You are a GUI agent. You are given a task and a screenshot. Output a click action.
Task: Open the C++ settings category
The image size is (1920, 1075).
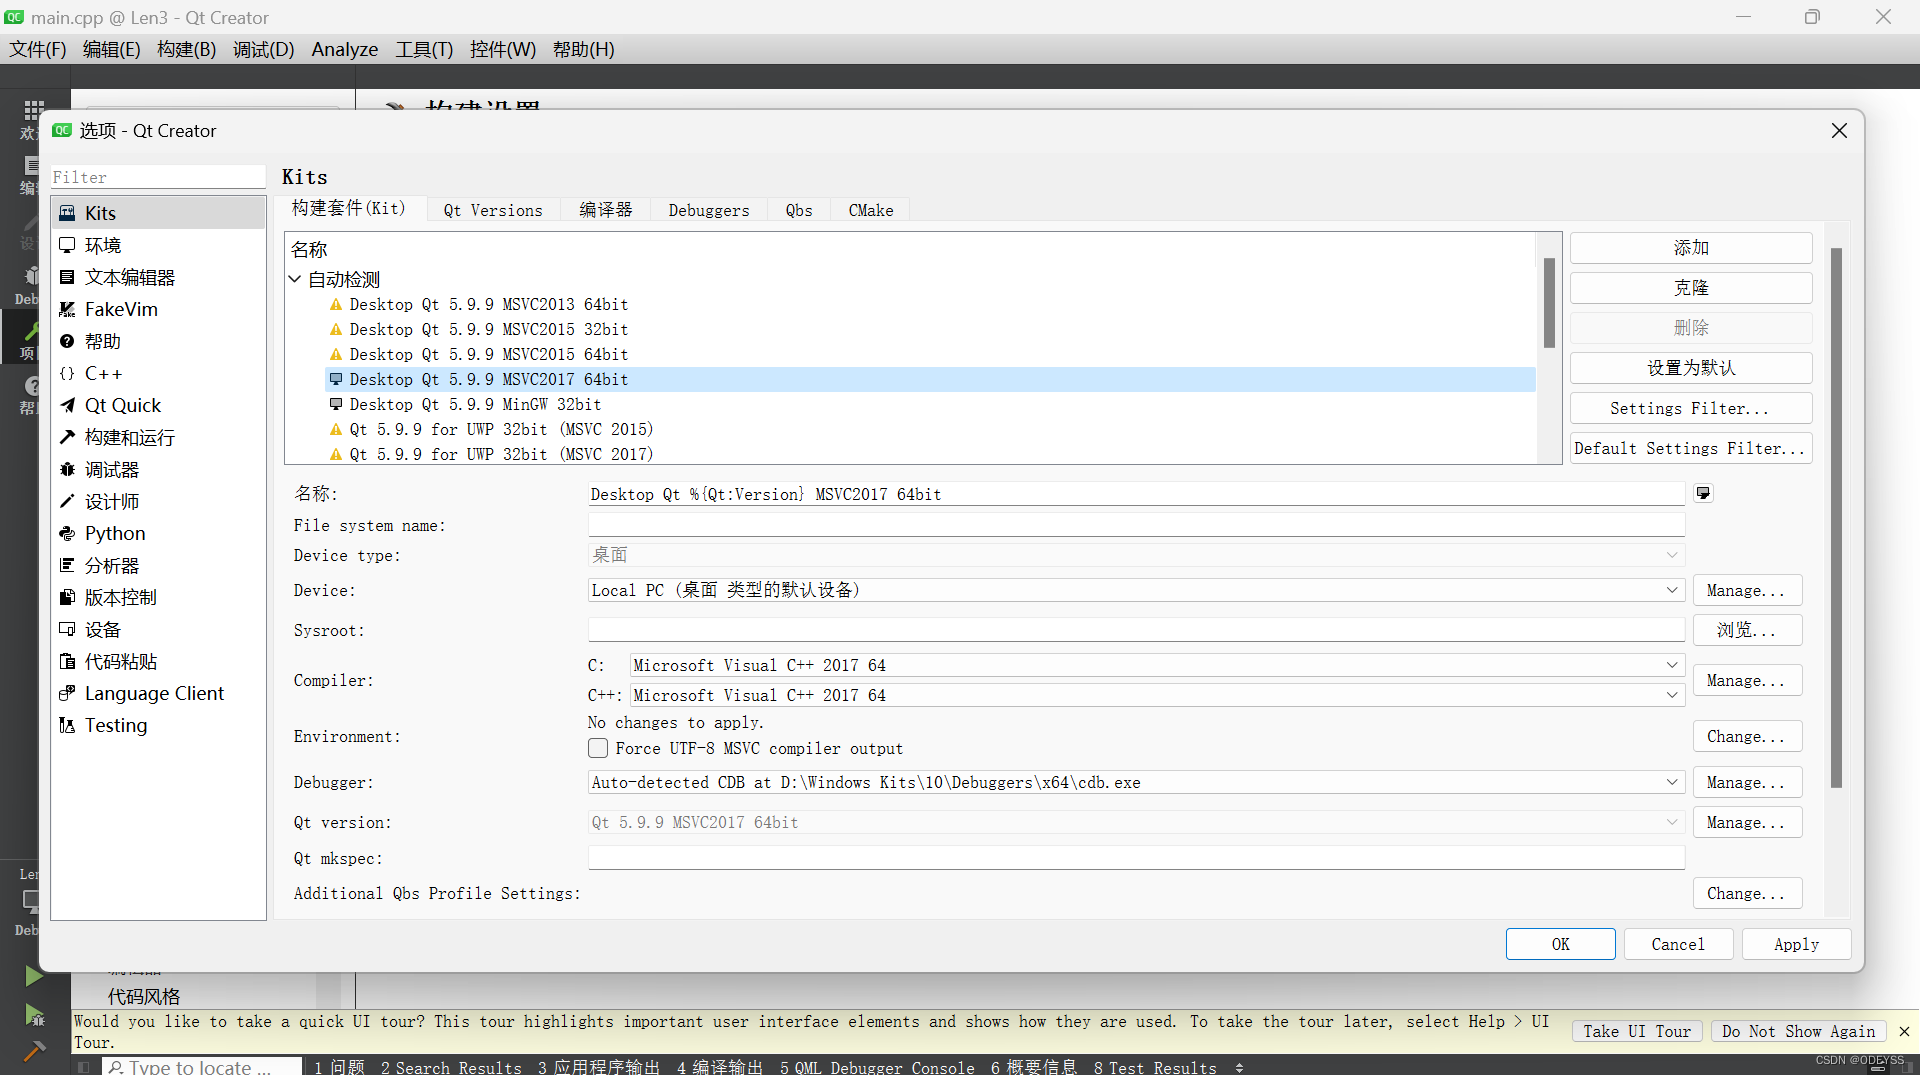pyautogui.click(x=158, y=373)
